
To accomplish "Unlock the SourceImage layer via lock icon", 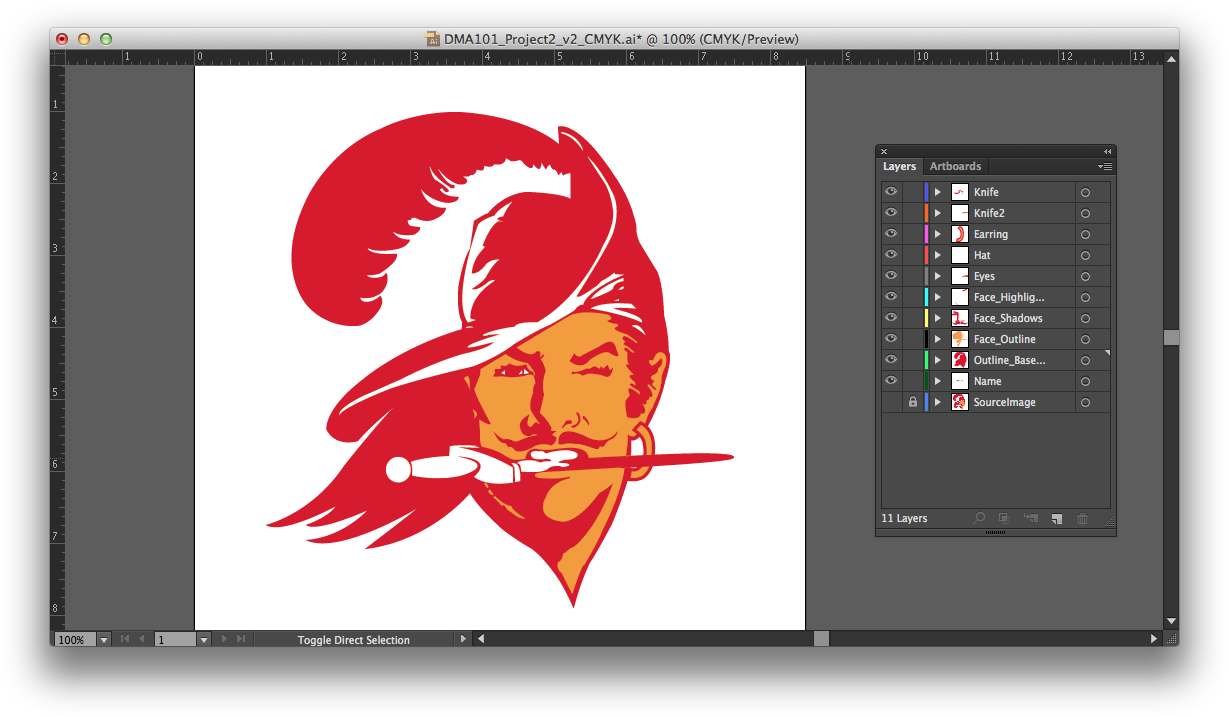I will pyautogui.click(x=912, y=402).
